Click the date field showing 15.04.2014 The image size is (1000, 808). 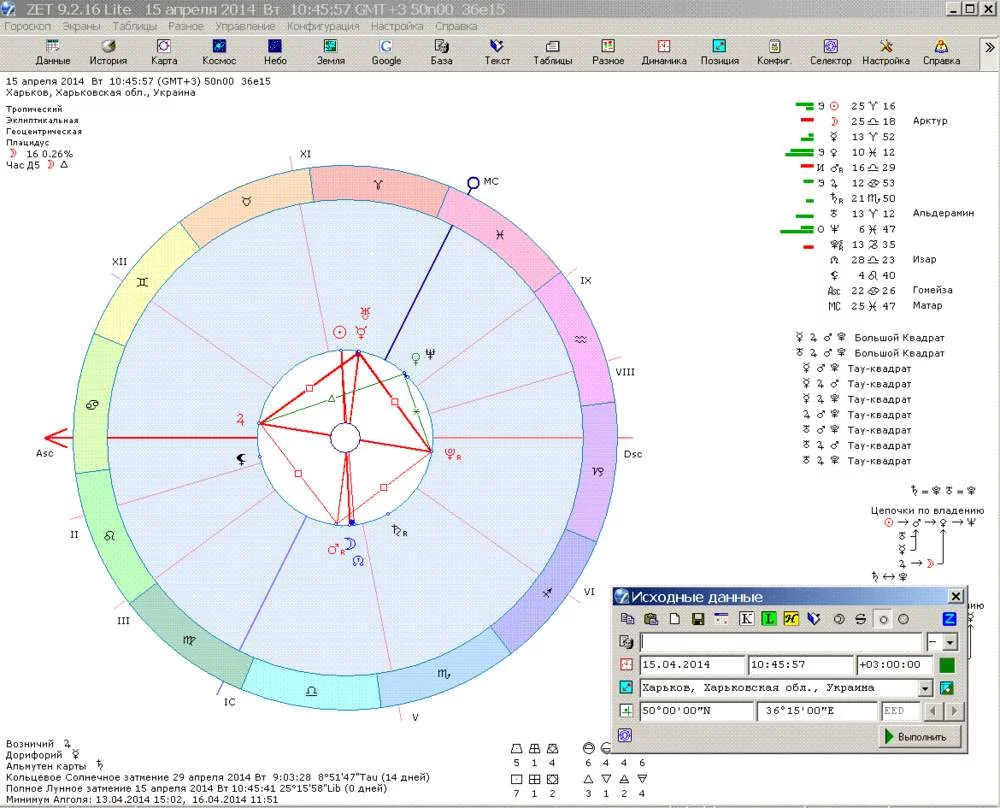click(692, 665)
